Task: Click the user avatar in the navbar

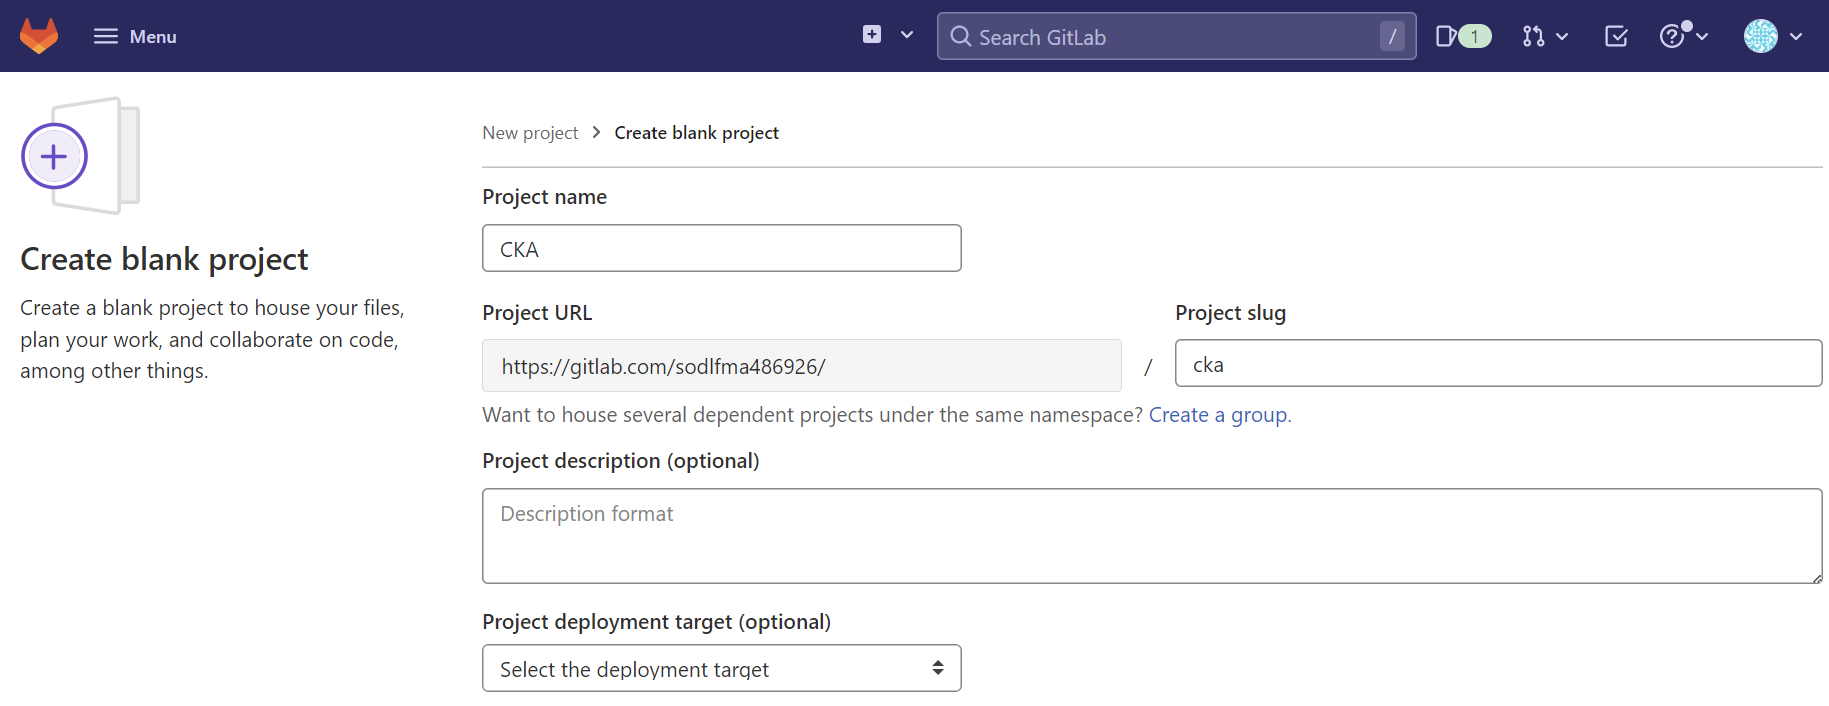Action: click(x=1760, y=37)
